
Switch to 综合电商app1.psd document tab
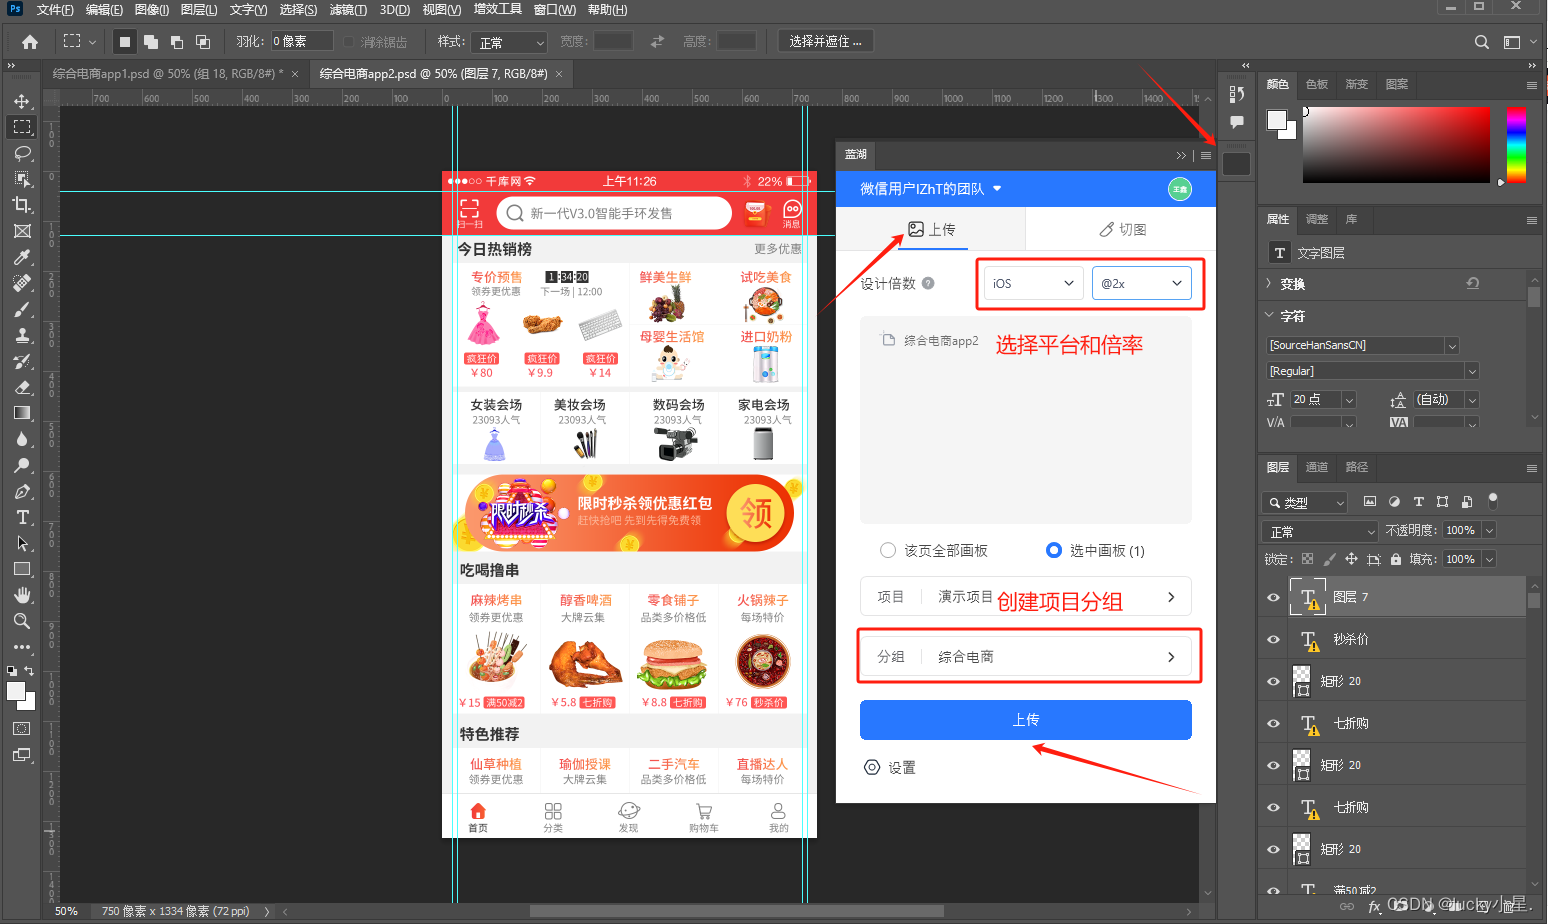[x=168, y=74]
